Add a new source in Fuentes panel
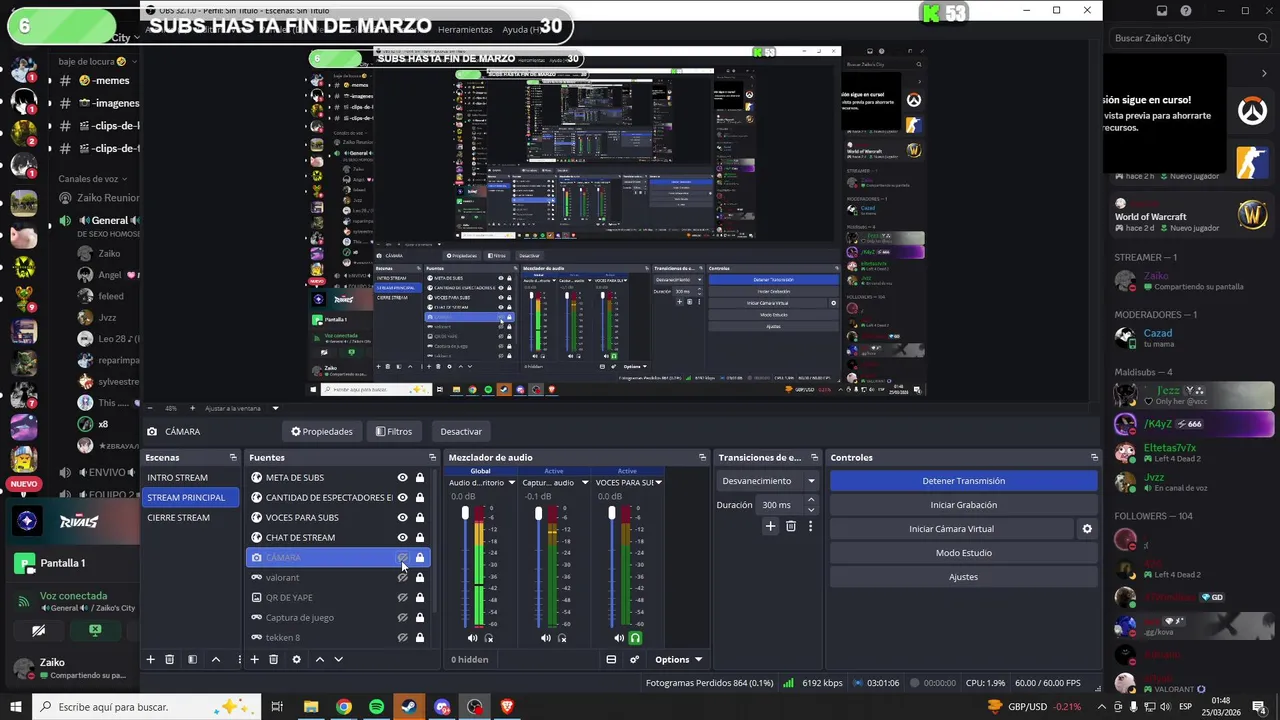Image resolution: width=1280 pixels, height=720 pixels. coord(254,659)
